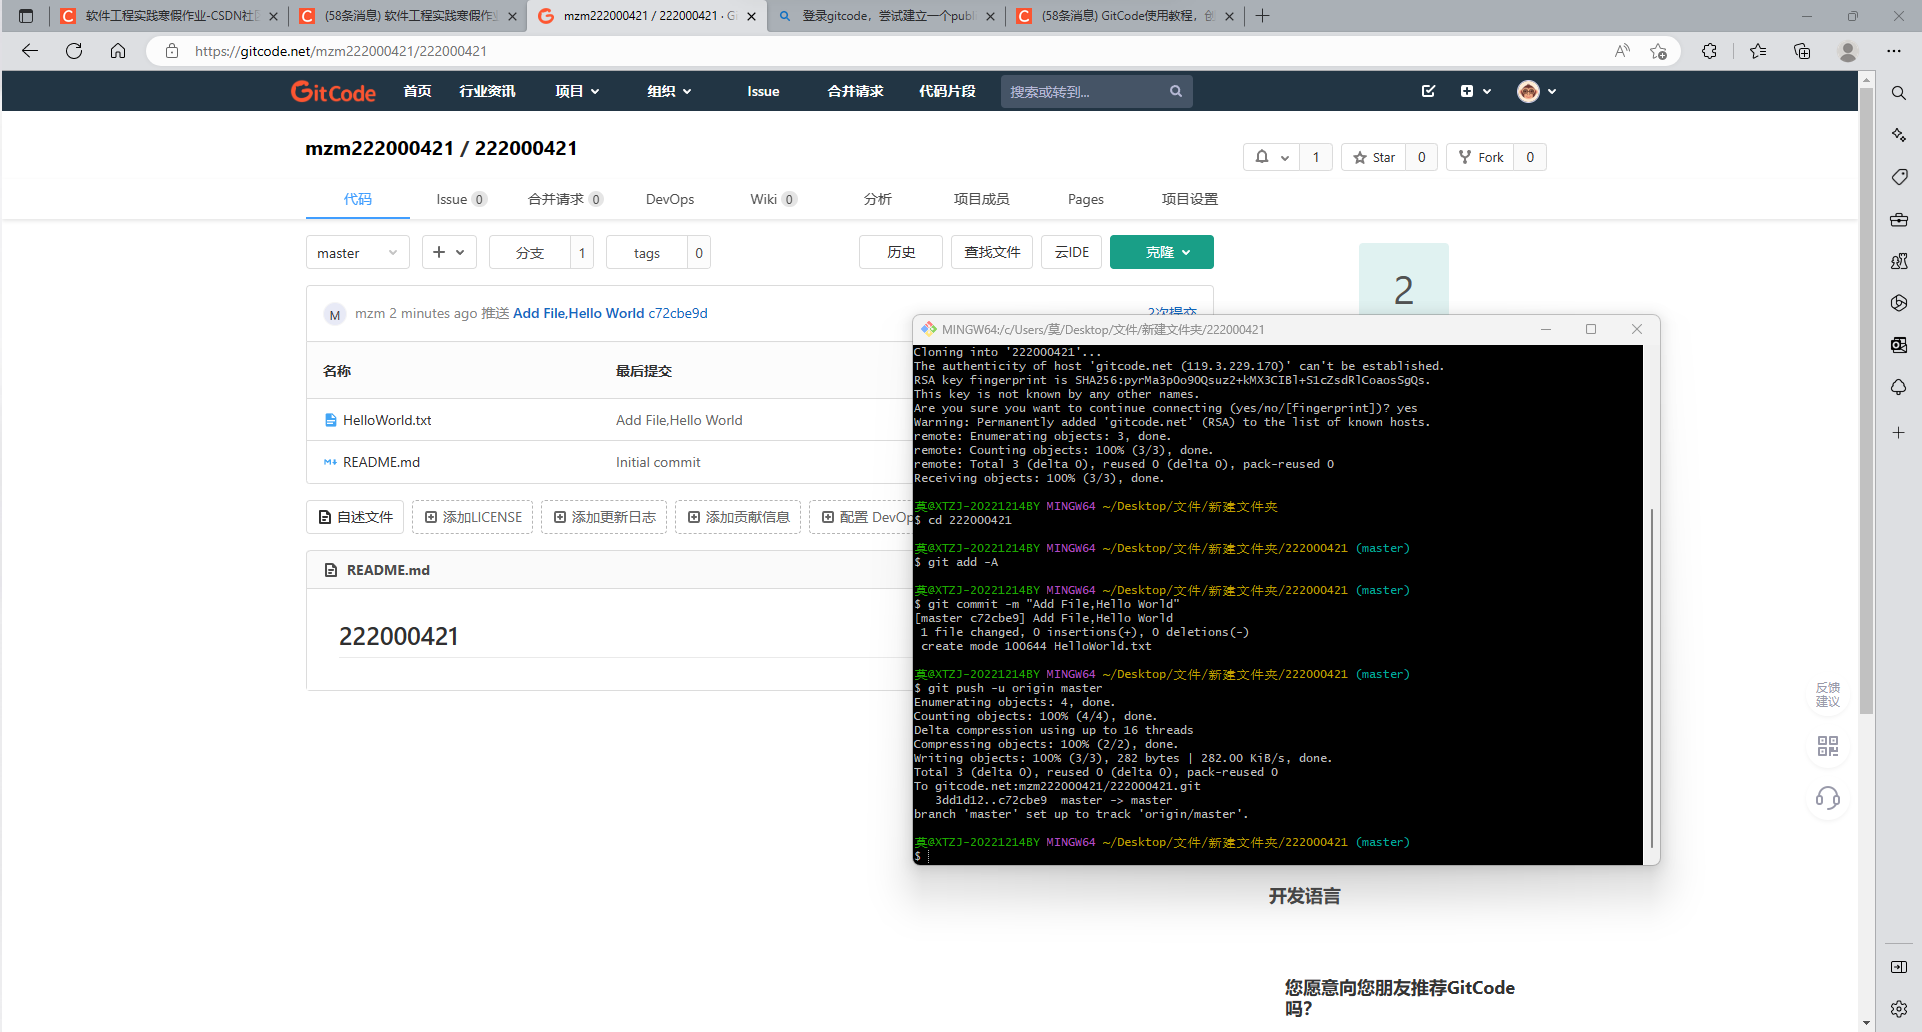Image resolution: width=1922 pixels, height=1032 pixels.
Task: Switch to the 代码 tab
Action: 358,199
